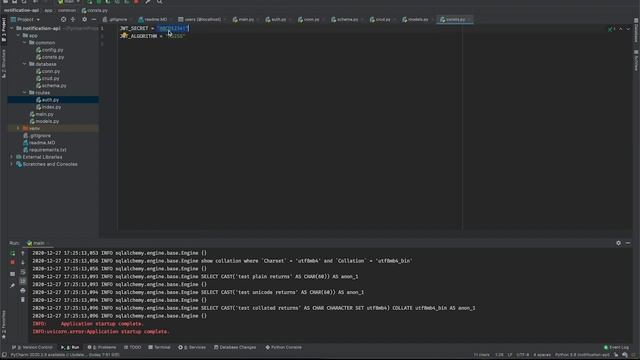Hide the Run panel with minus icon

(628, 243)
